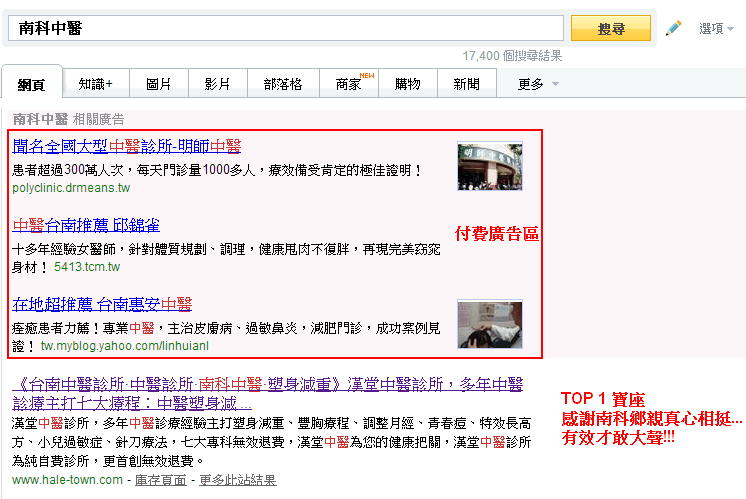Open ad link 在地超推薦 台南惠安中醫
Image resolution: width=746 pixels, height=499 pixels.
click(x=102, y=304)
